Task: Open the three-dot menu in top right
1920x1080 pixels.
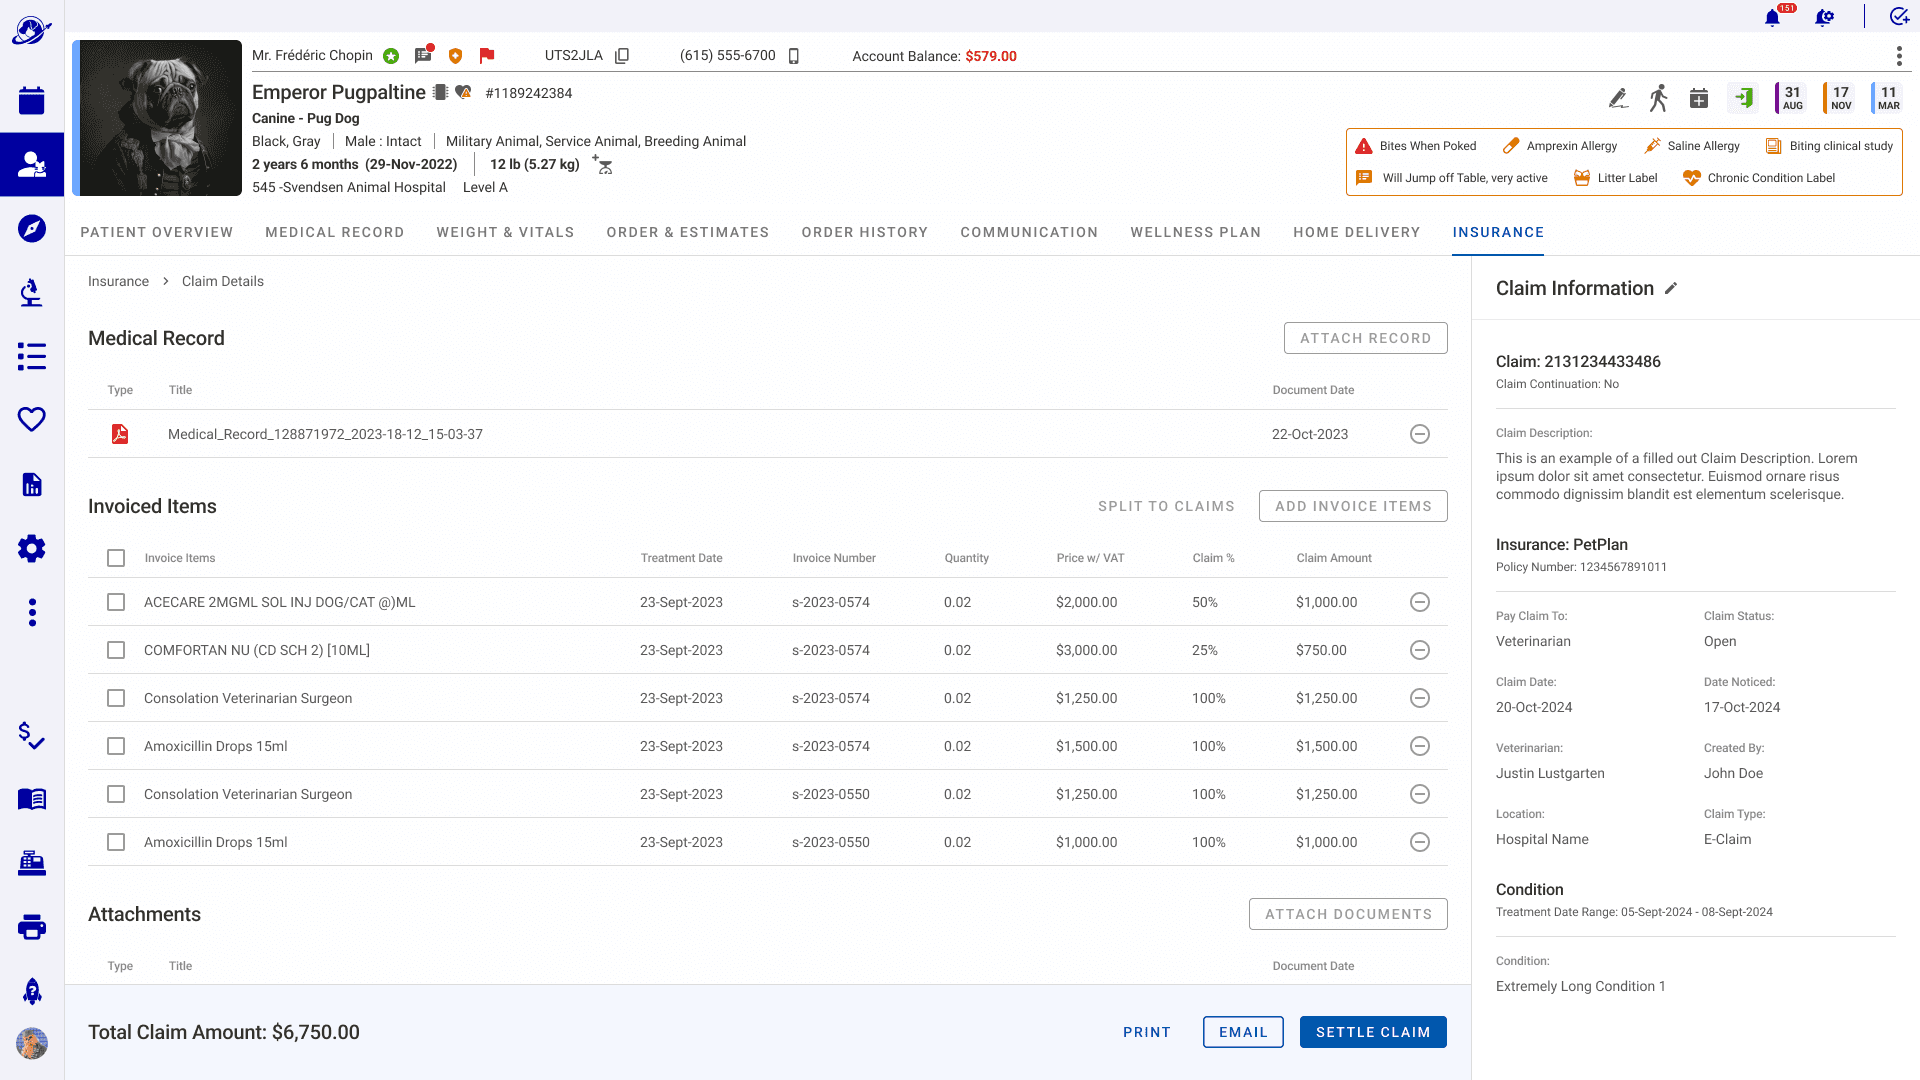Action: [1899, 56]
